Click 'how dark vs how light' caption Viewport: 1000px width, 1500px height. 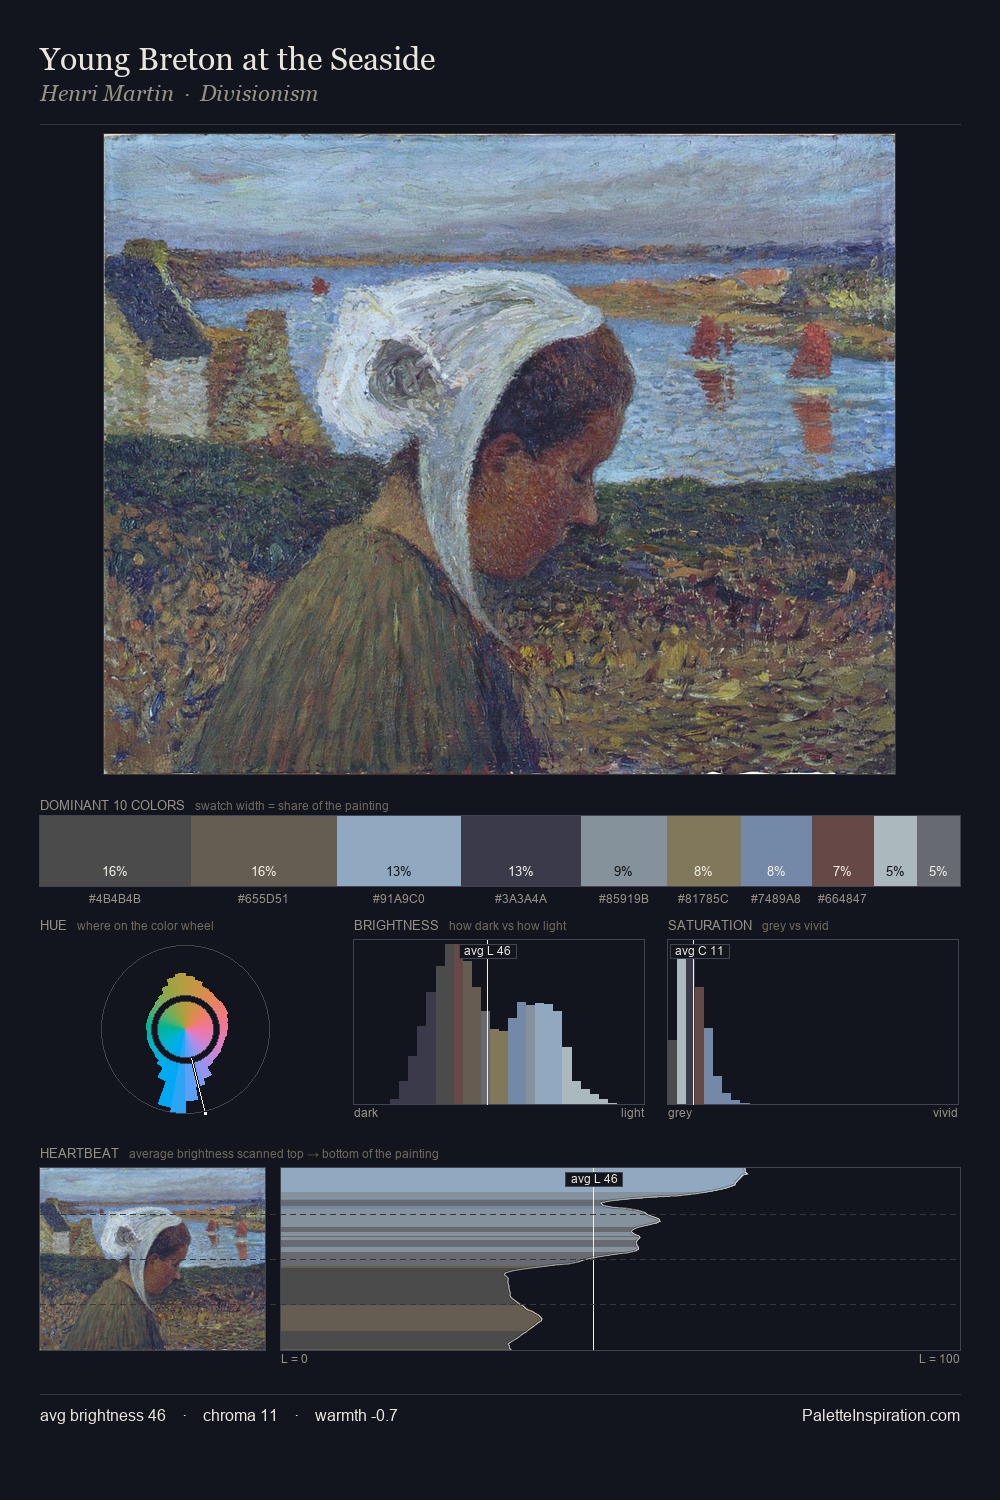[508, 926]
